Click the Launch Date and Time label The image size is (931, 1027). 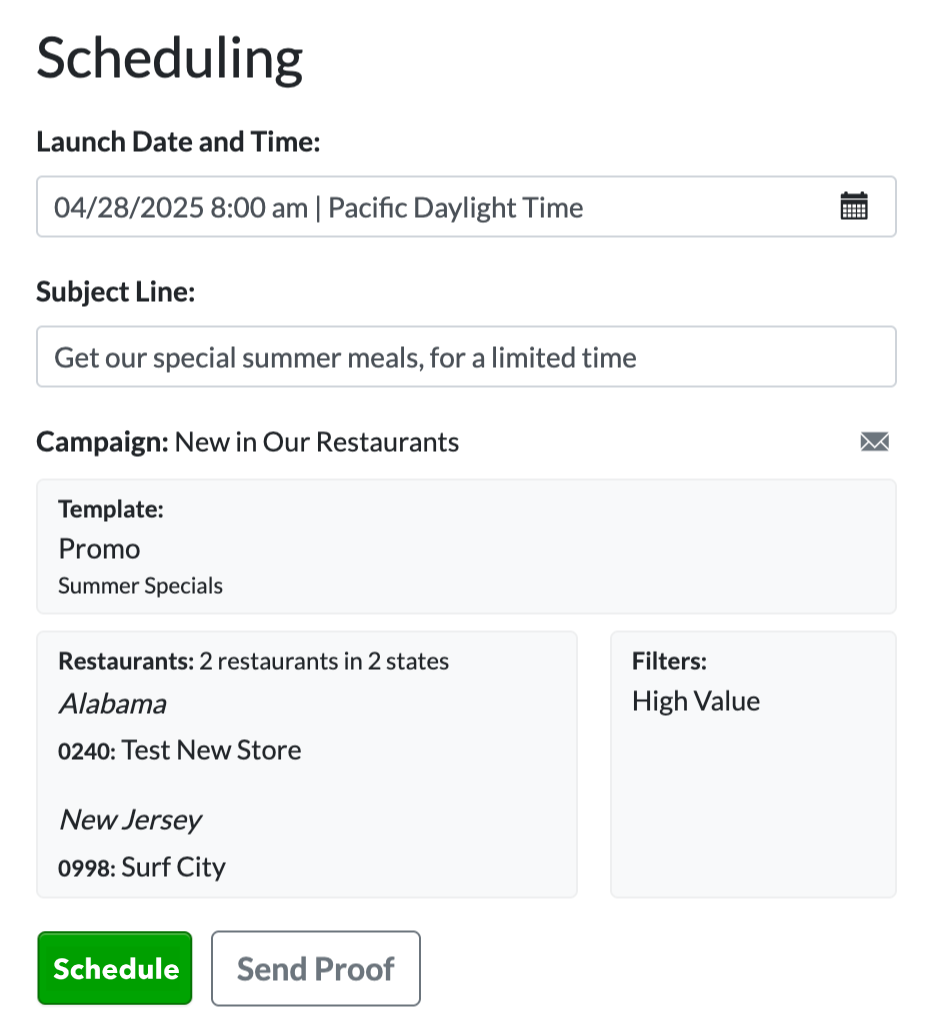point(178,142)
